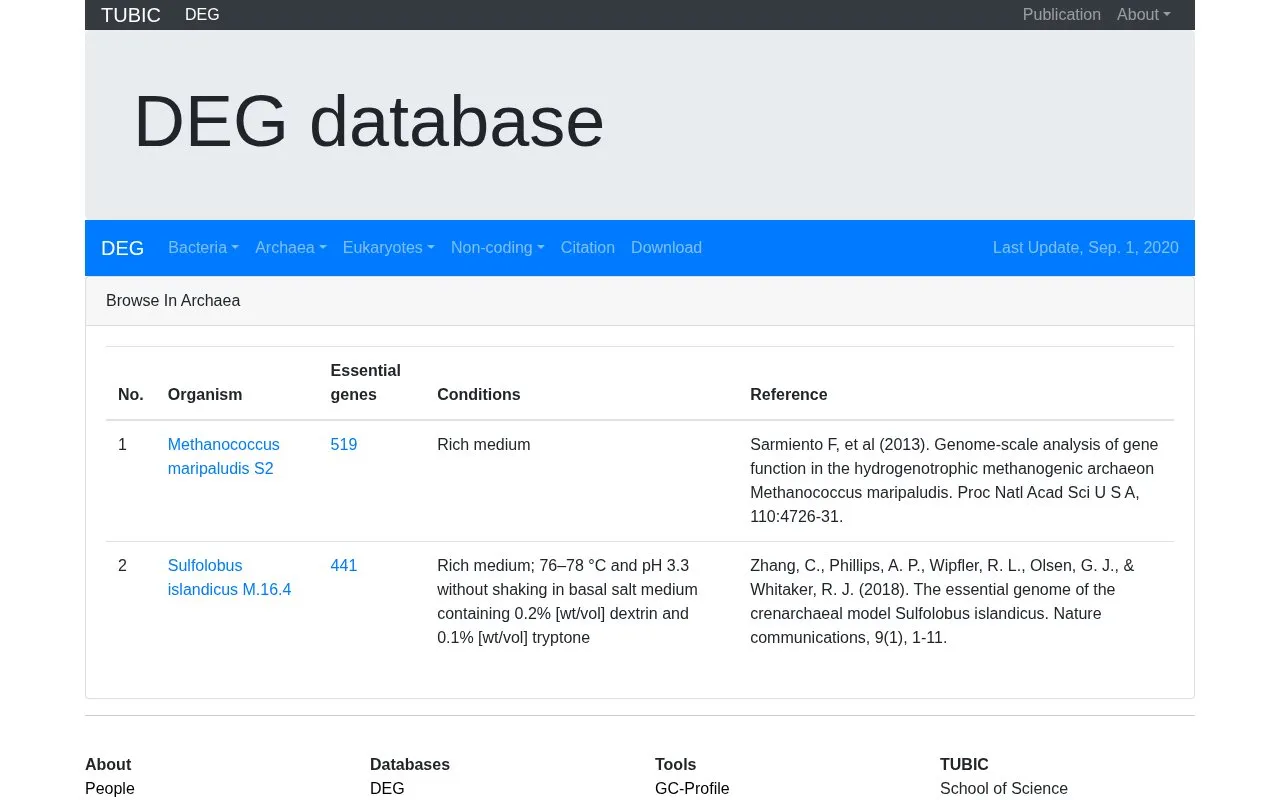This screenshot has width=1280, height=800.
Task: Click the Sulfolobus 76–78 °C conditions cell
Action: [567, 601]
